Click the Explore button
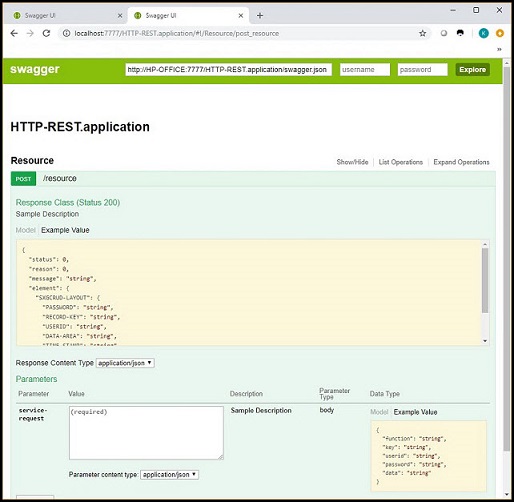The image size is (514, 502). [472, 70]
